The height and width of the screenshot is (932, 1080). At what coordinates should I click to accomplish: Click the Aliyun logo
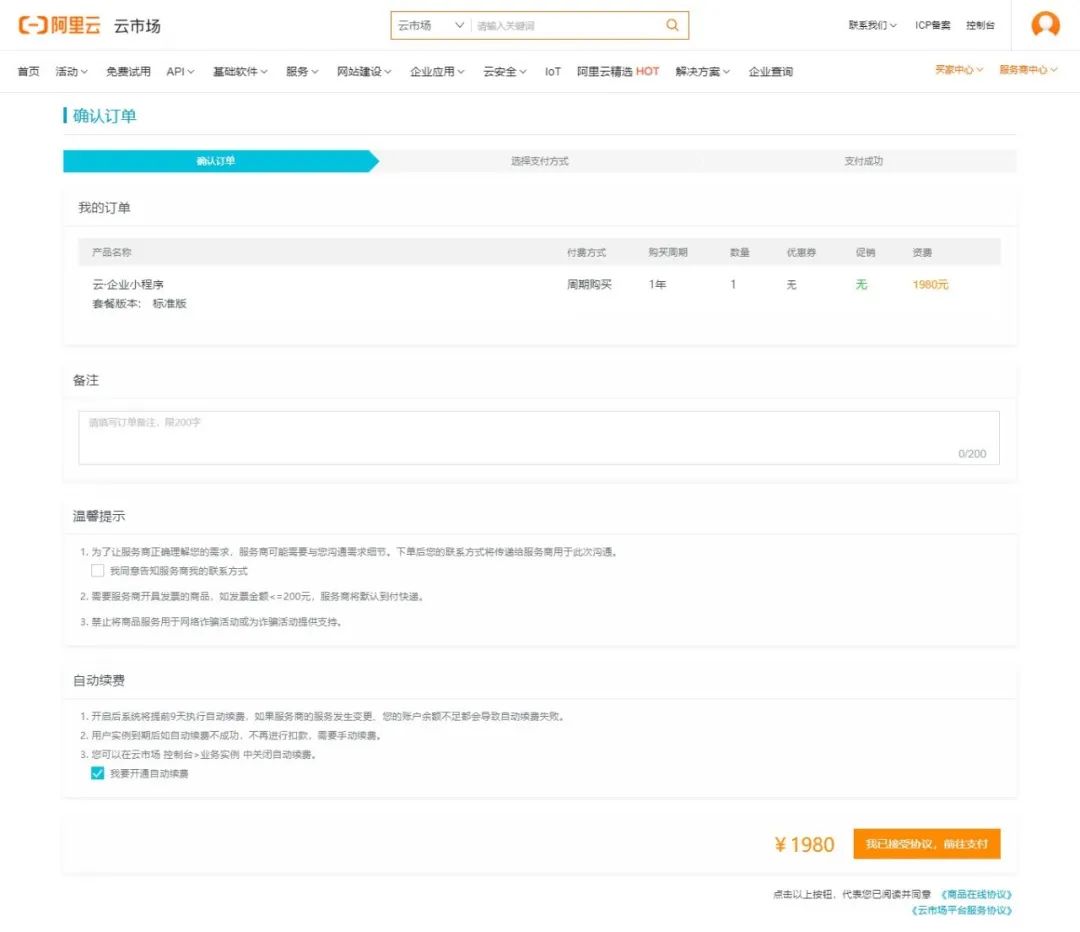pos(59,25)
